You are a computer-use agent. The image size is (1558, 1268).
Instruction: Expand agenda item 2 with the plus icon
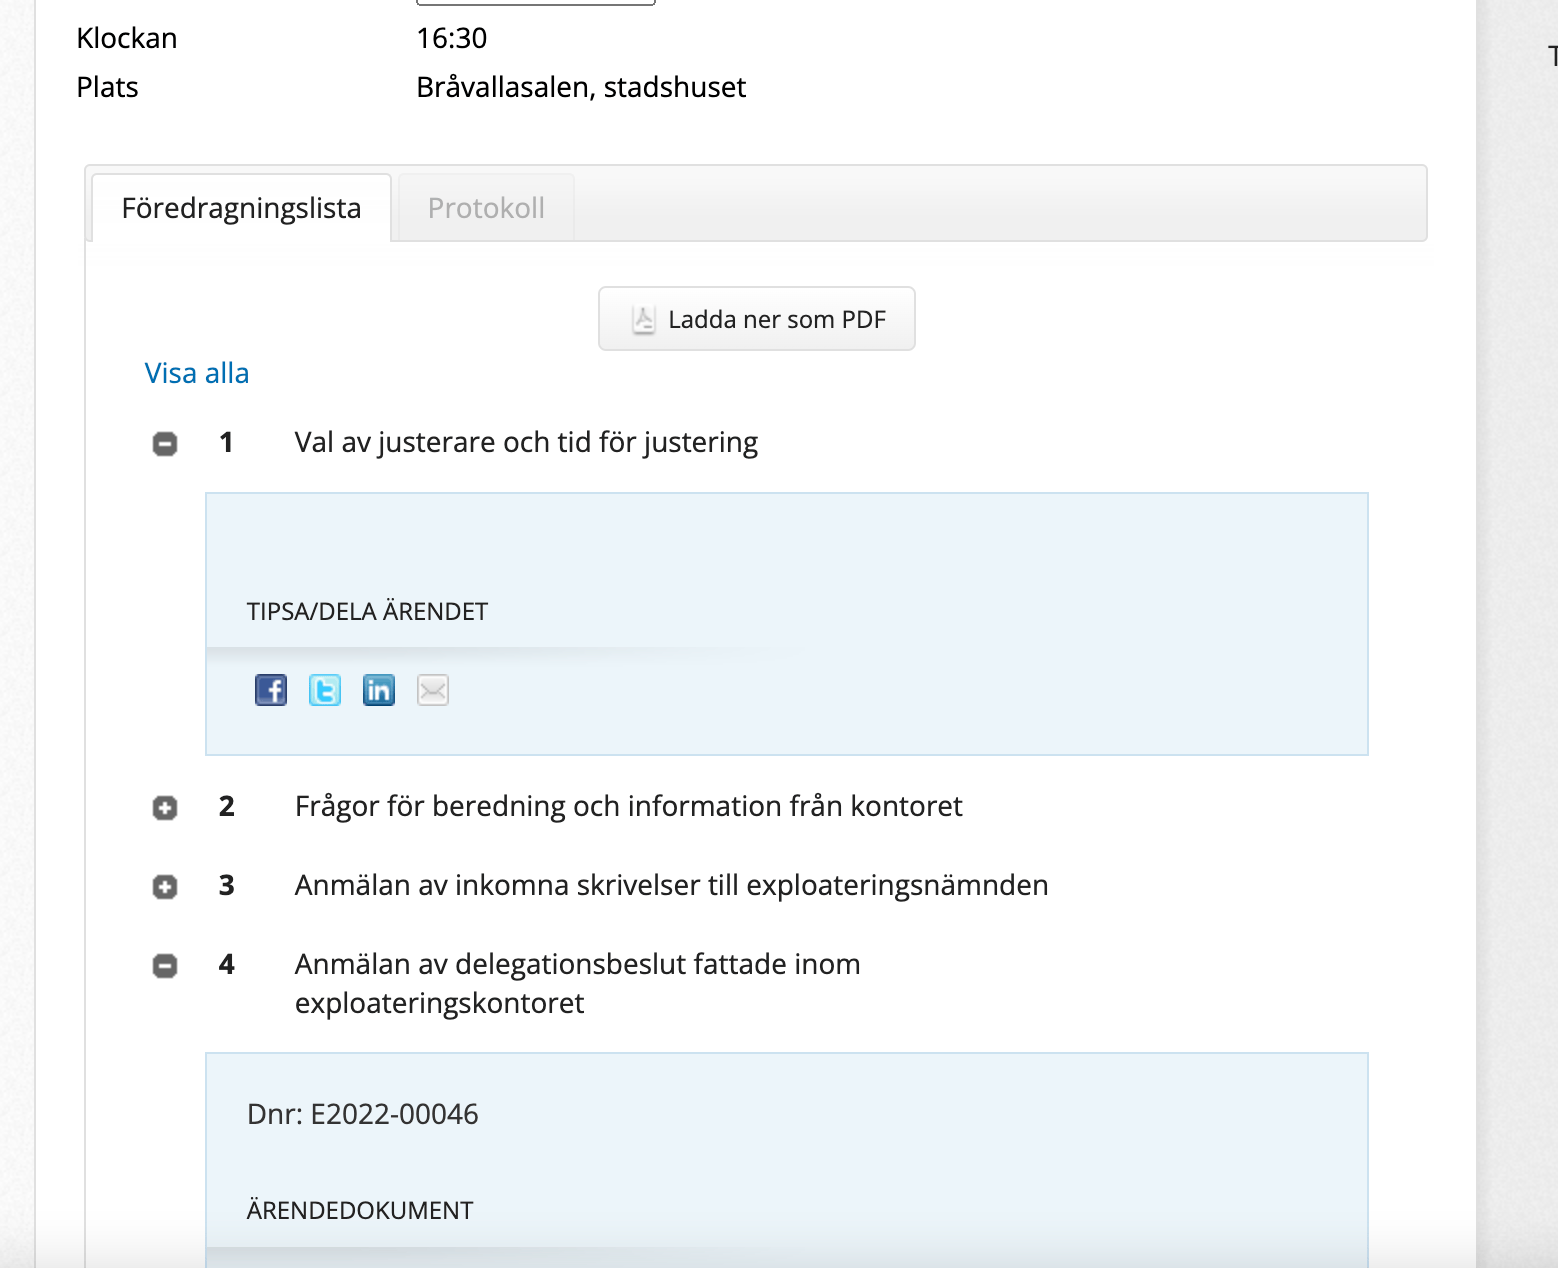(165, 808)
